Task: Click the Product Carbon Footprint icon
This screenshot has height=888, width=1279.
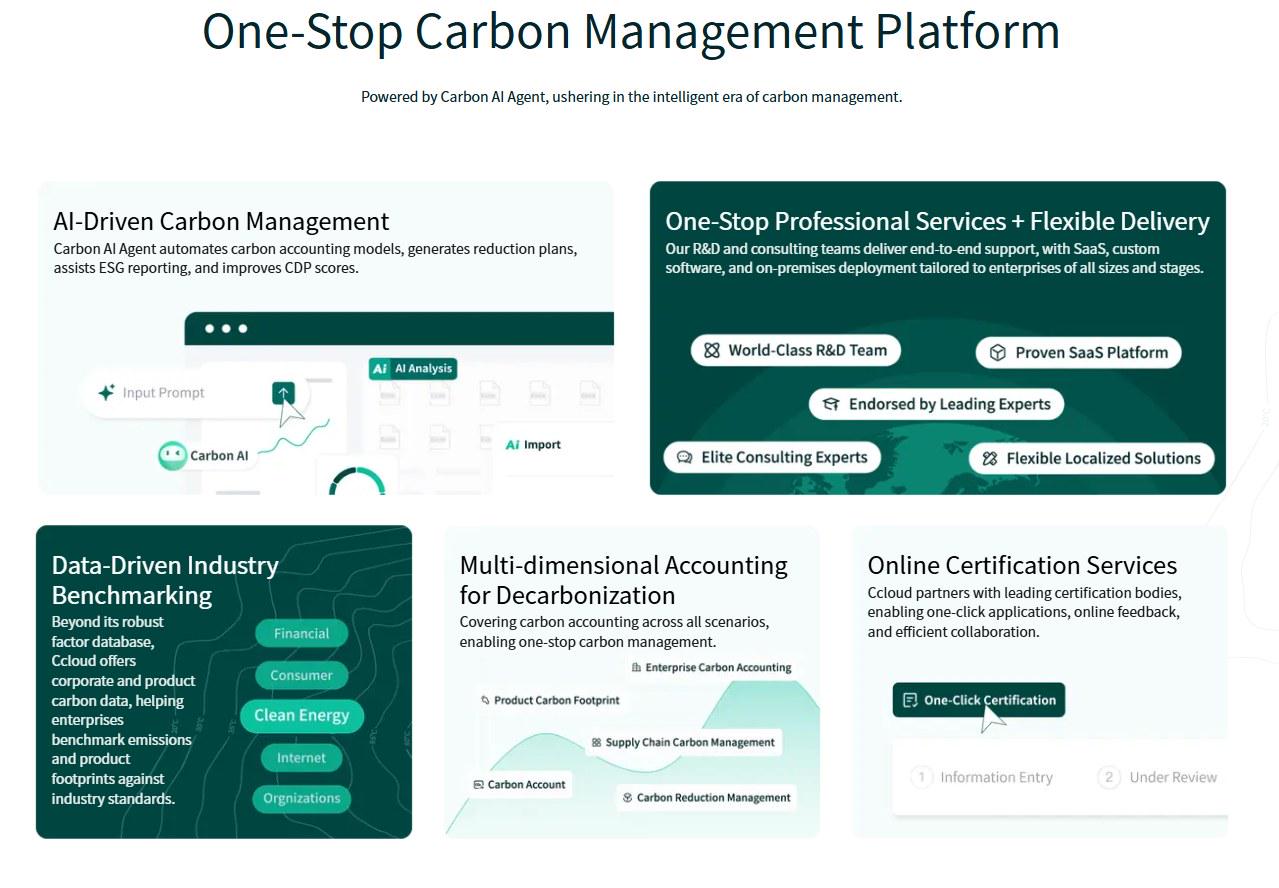Action: 486,700
